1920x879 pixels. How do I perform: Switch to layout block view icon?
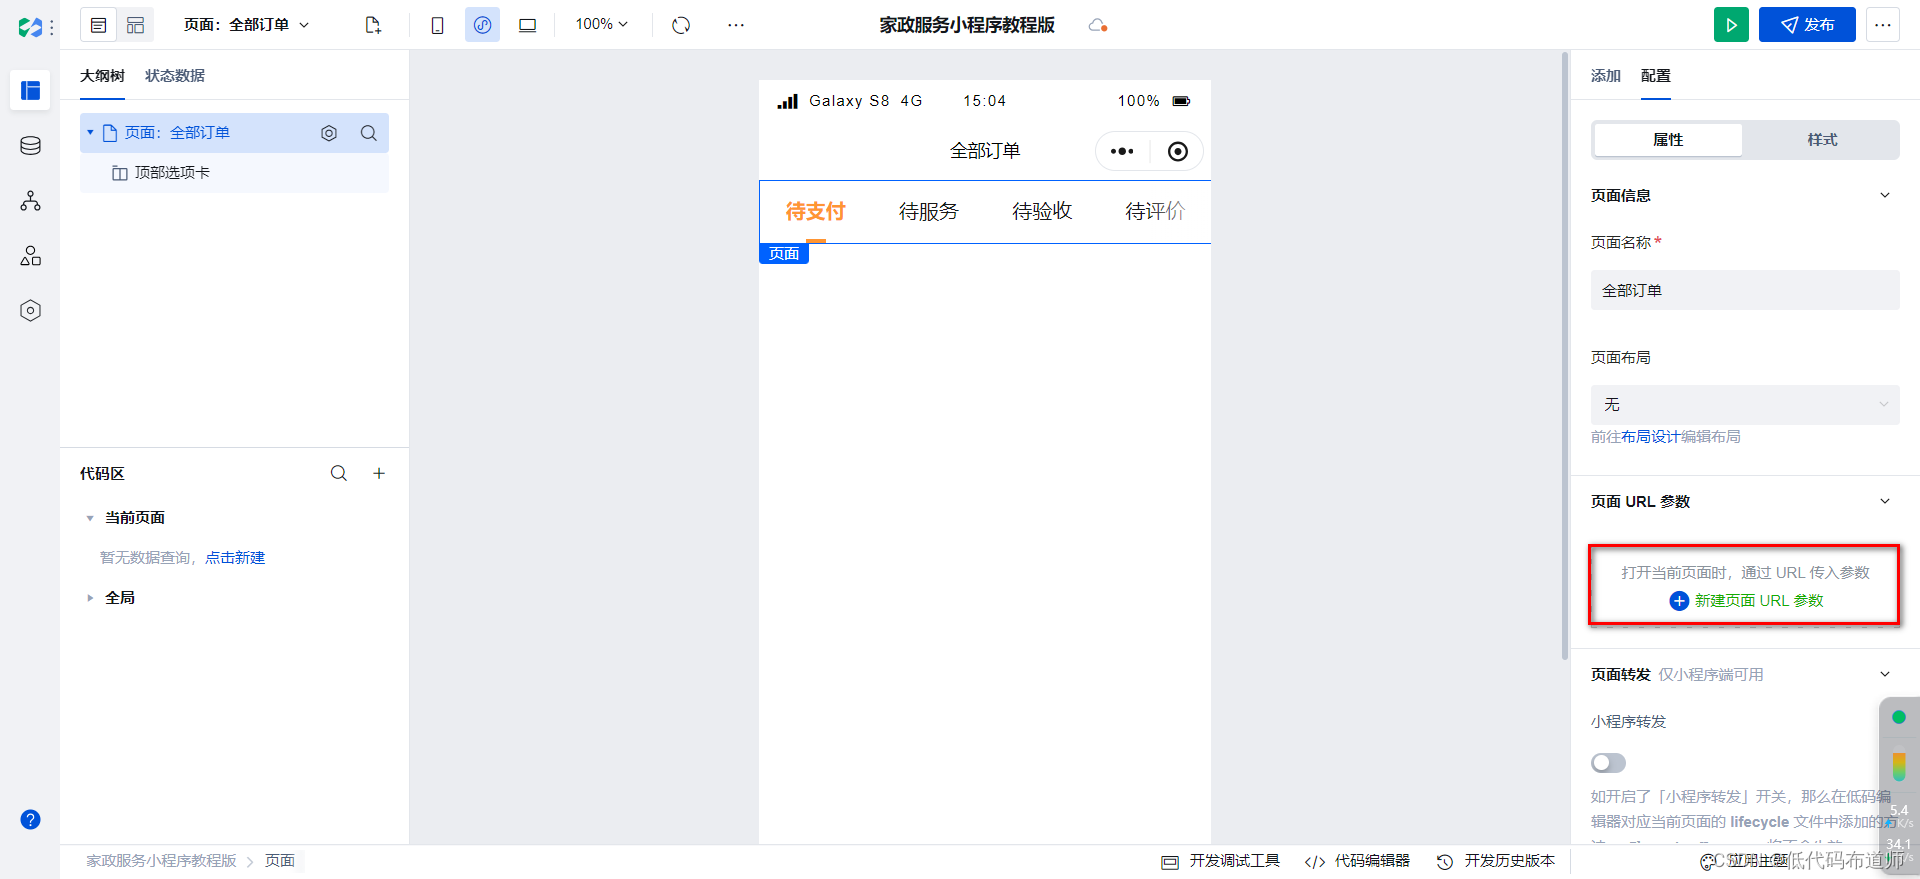136,25
